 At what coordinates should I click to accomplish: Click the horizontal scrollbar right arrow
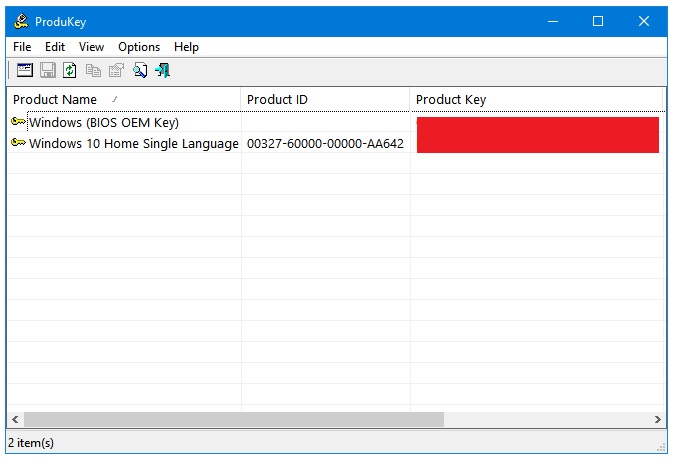pos(657,419)
